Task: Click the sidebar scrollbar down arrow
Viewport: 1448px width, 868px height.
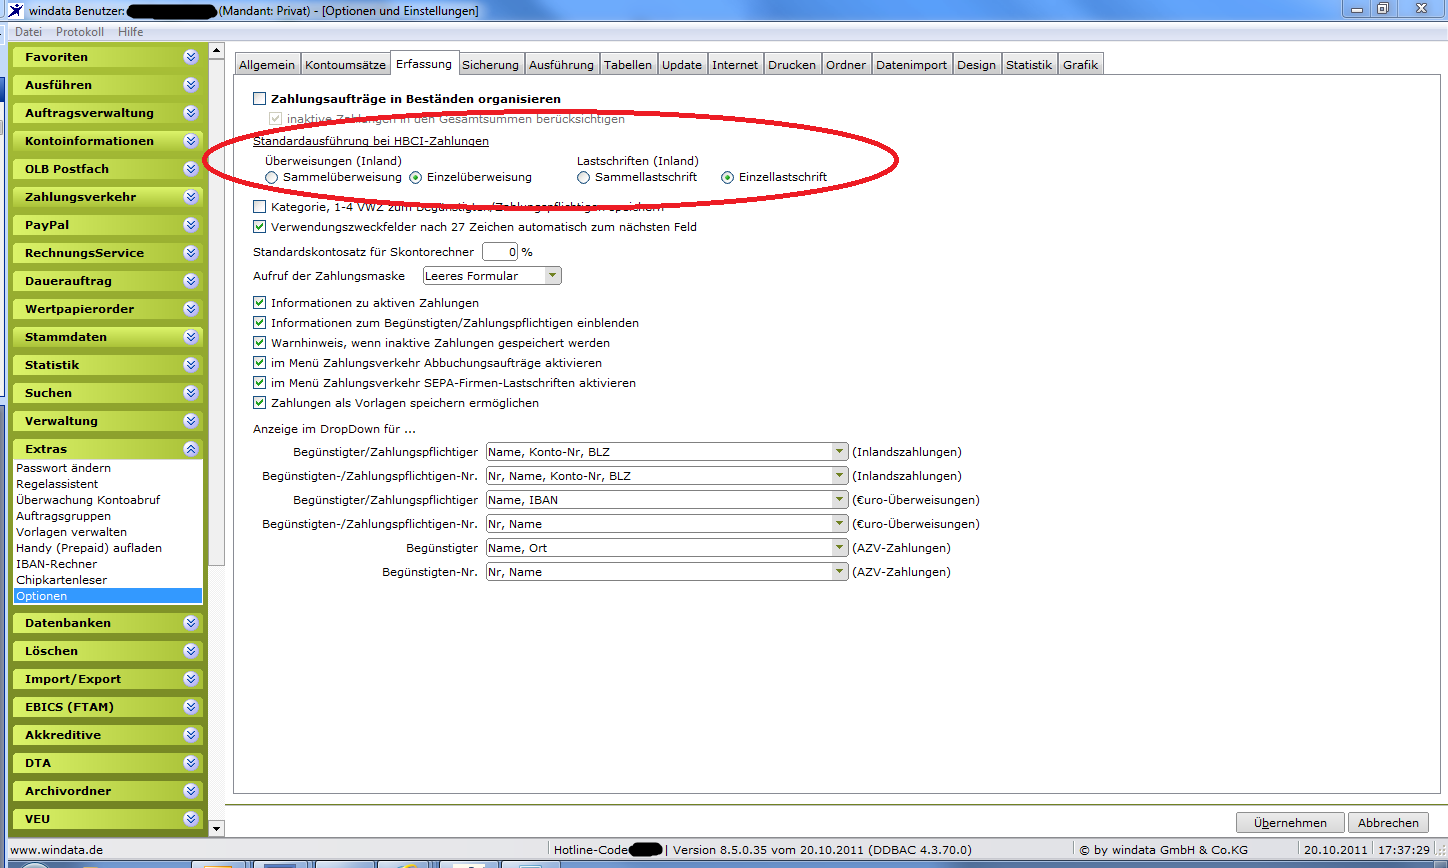Action: tap(216, 829)
